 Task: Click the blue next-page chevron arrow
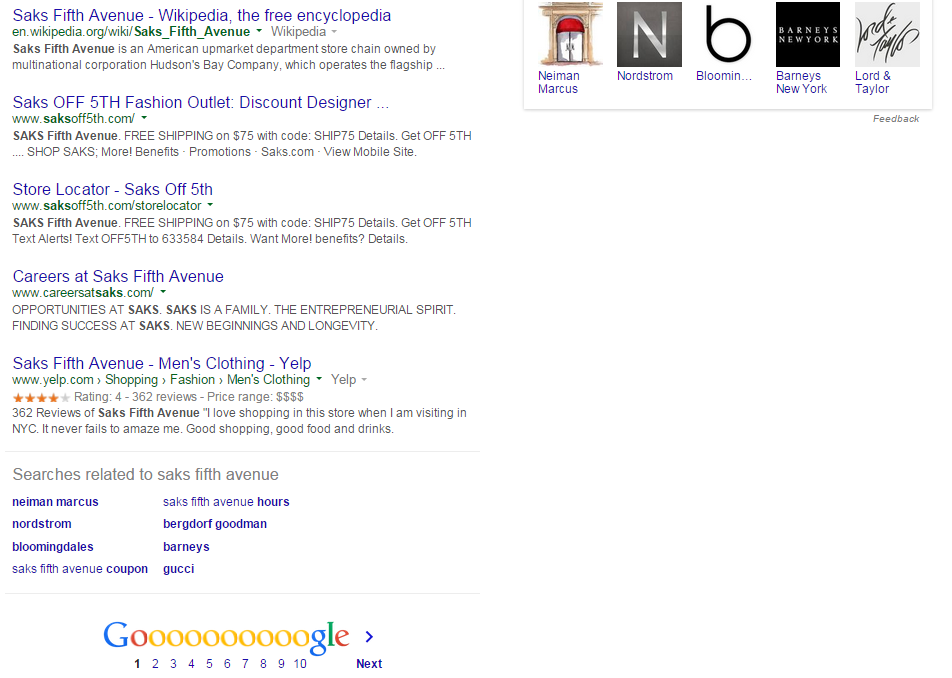pyautogui.click(x=369, y=637)
